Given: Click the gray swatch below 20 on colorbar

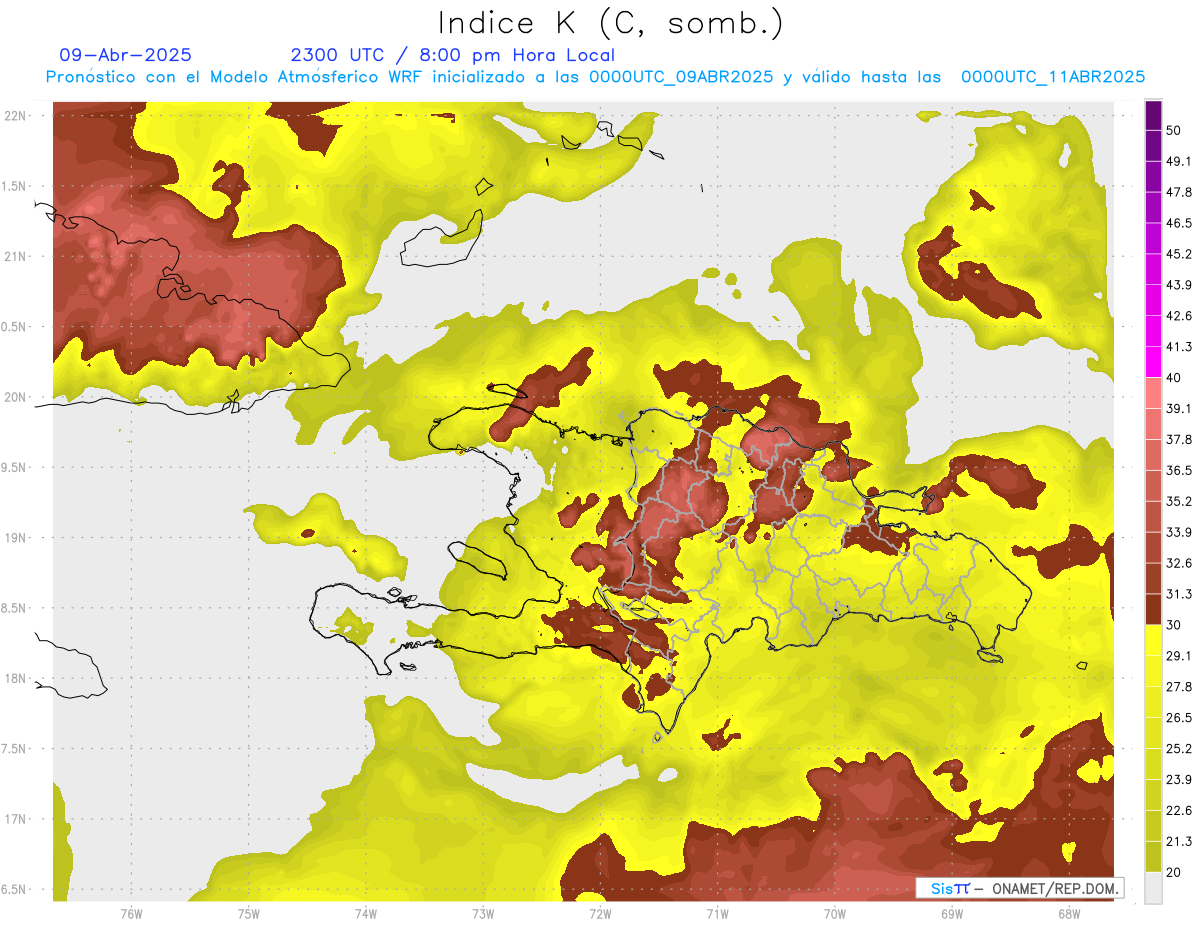Looking at the screenshot, I should pyautogui.click(x=1153, y=888).
